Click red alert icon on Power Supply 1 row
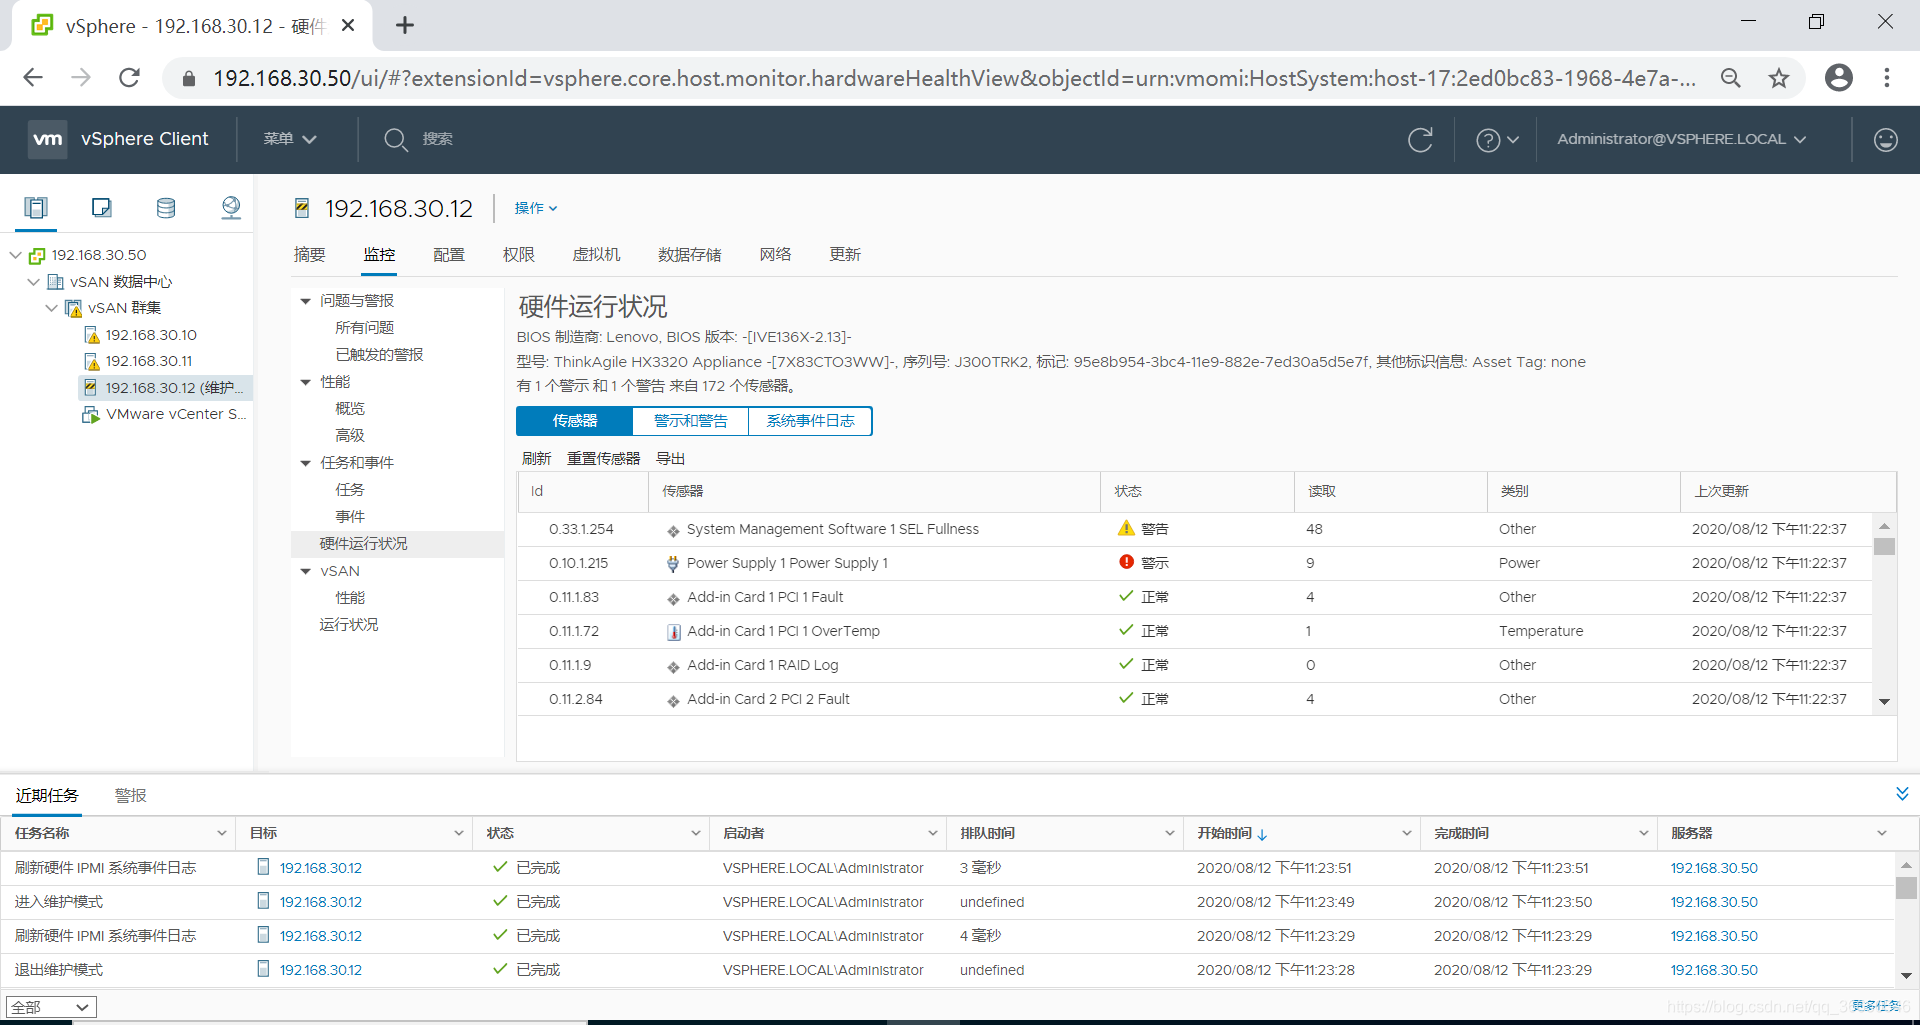Image resolution: width=1920 pixels, height=1025 pixels. tap(1126, 562)
